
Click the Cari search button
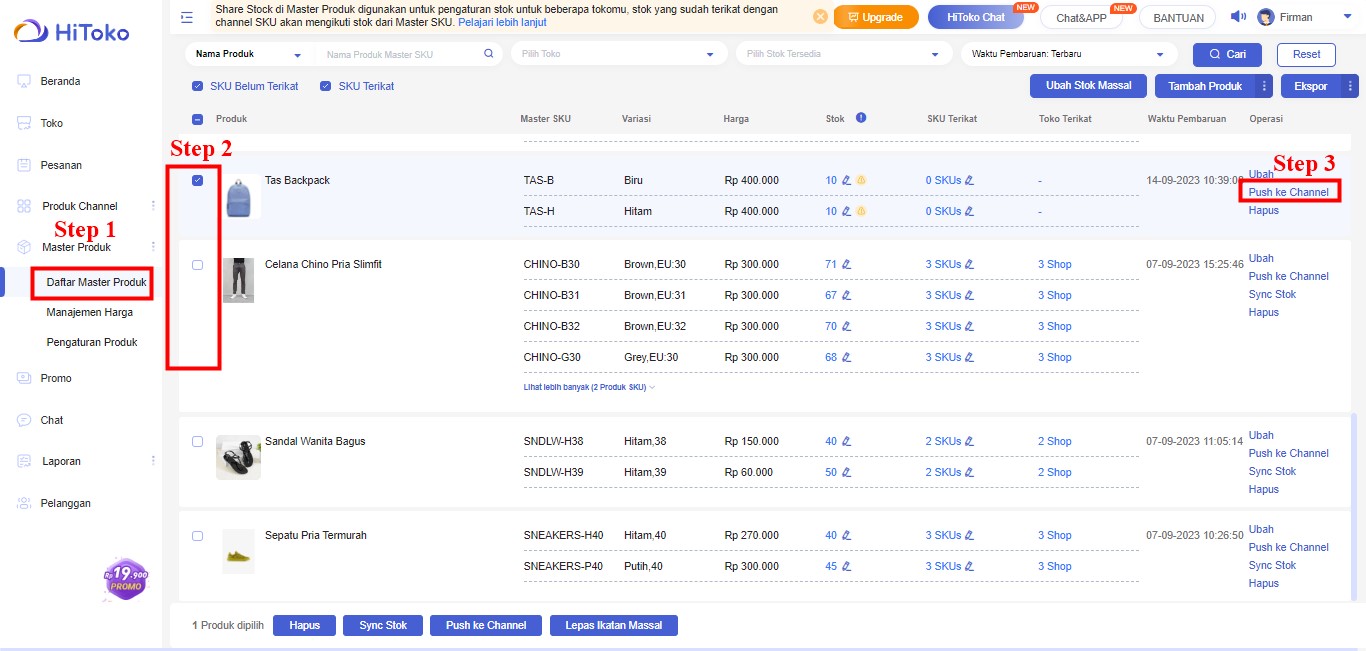point(1227,54)
